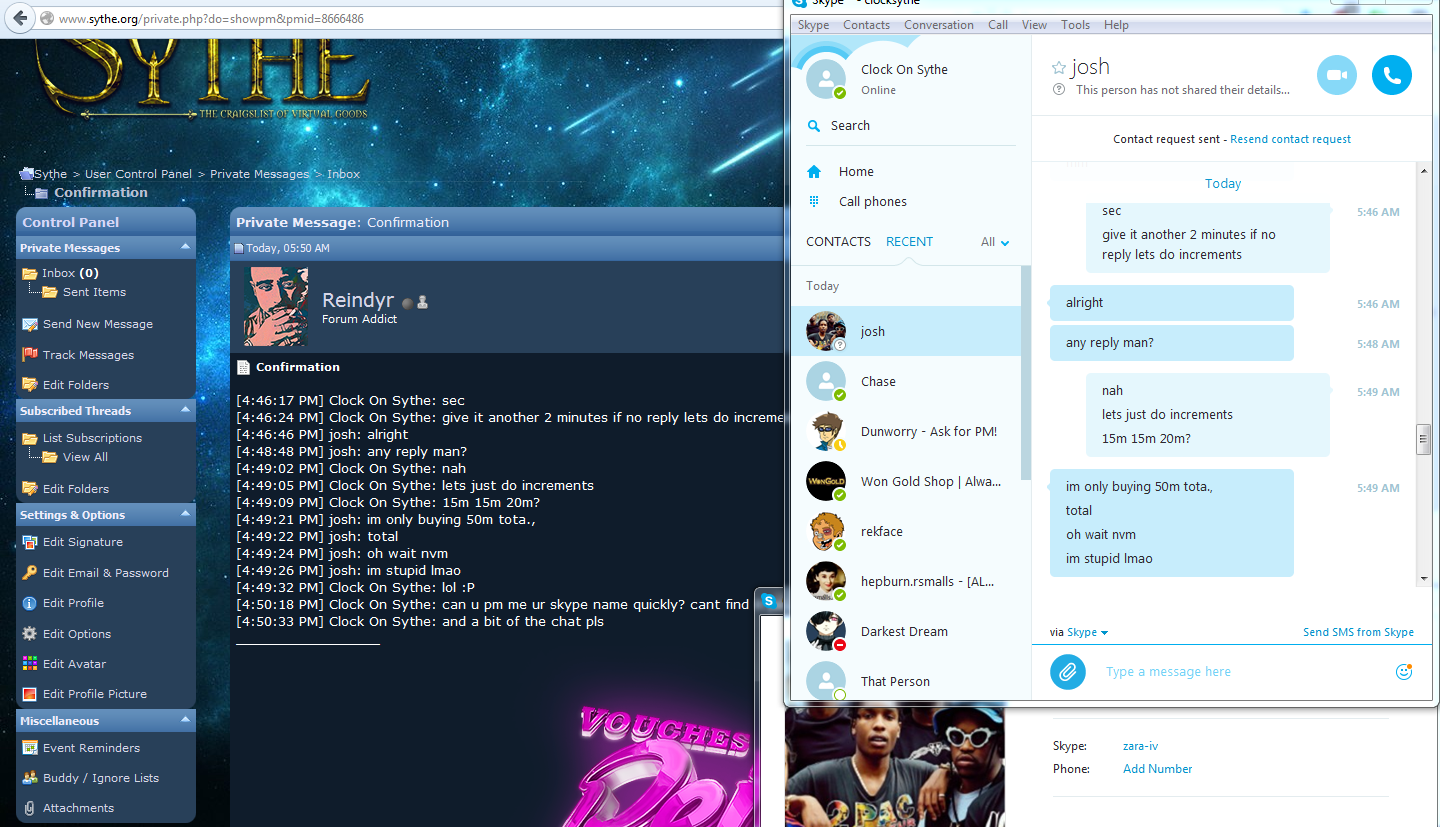Click the Edit Signature icon
This screenshot has width=1440, height=827.
[30, 542]
